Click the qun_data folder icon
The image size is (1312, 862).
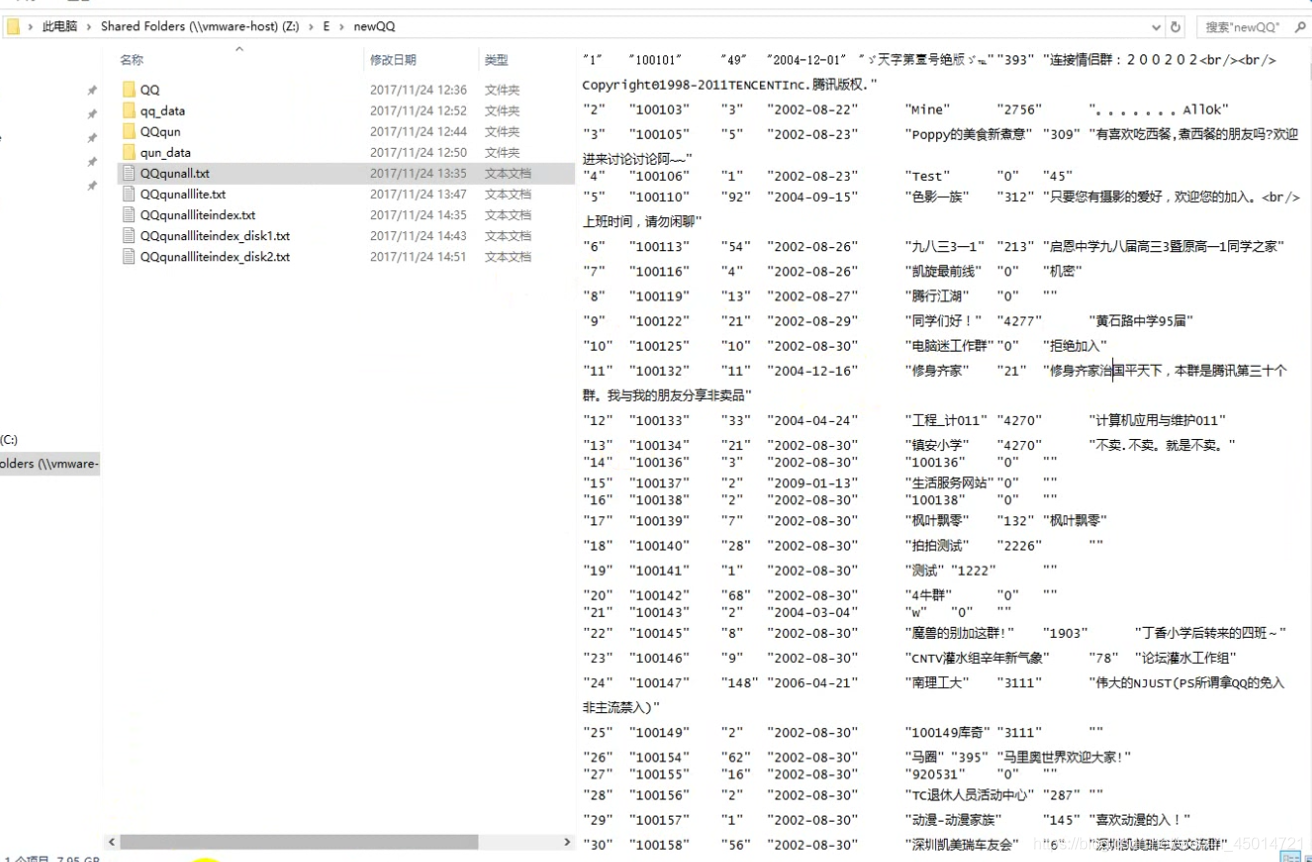coord(128,152)
